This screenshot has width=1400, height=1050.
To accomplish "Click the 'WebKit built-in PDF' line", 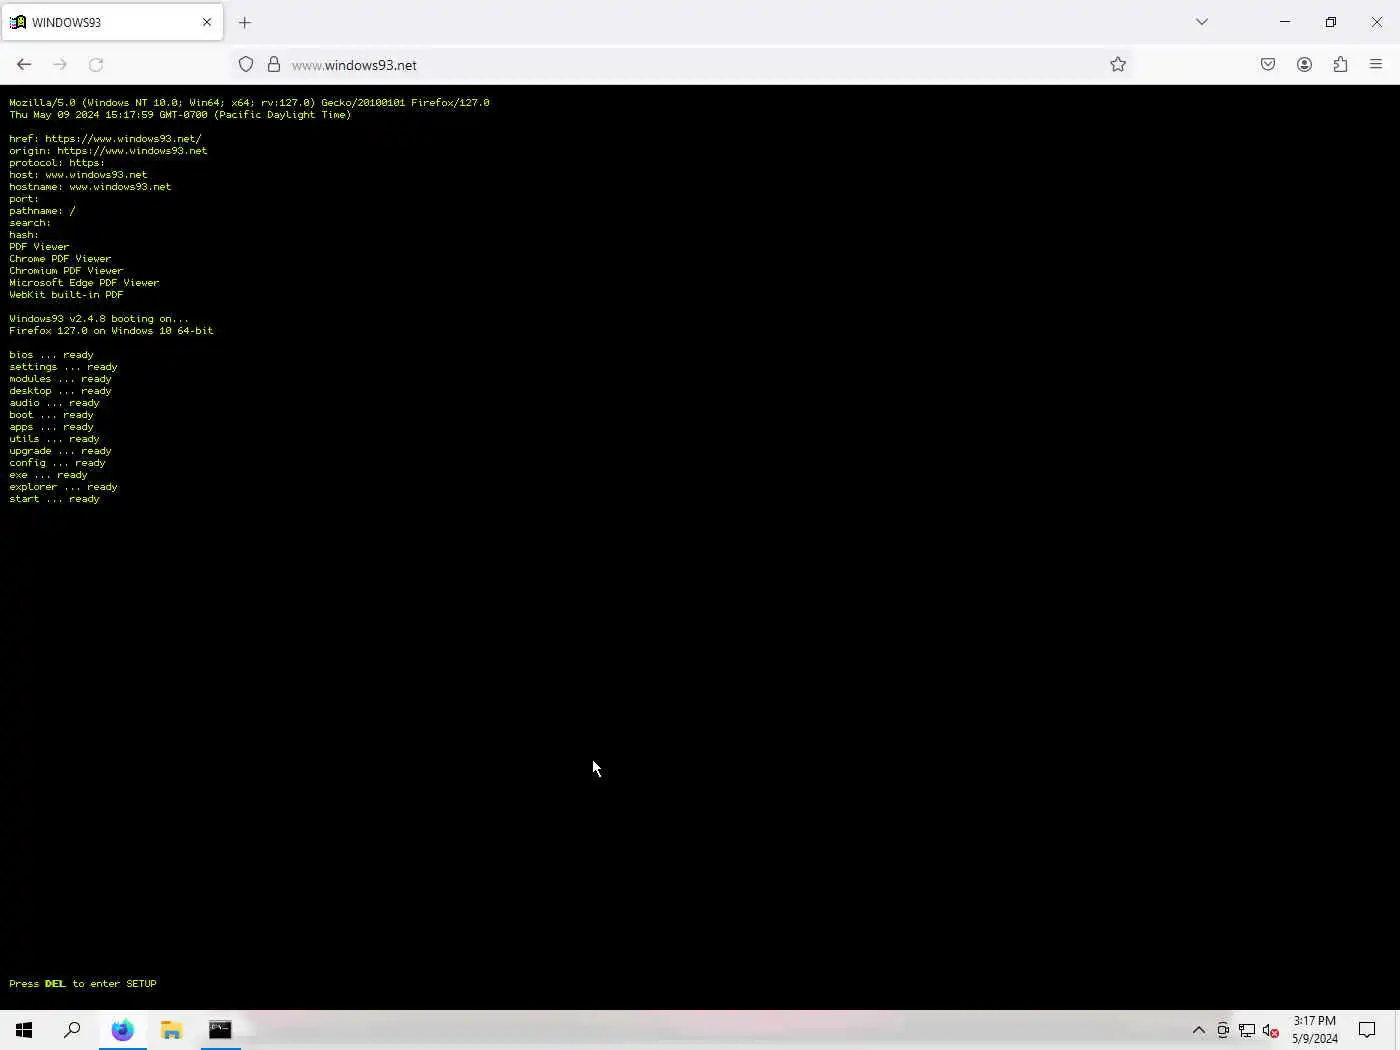I will point(66,295).
